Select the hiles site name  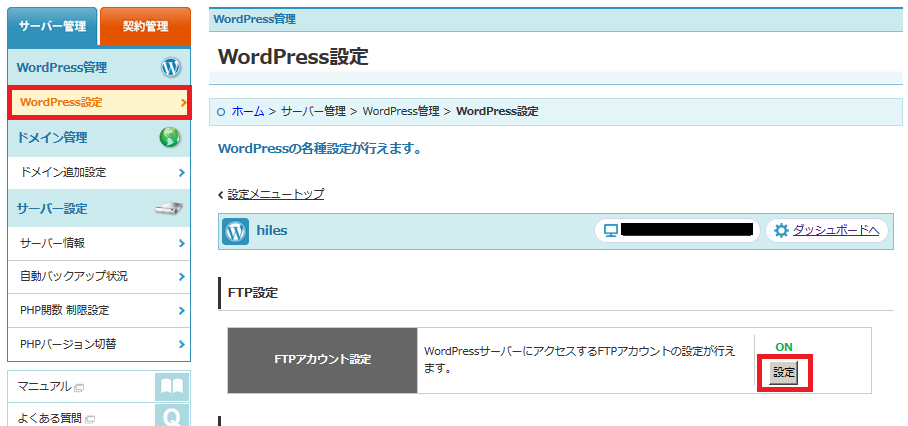click(272, 231)
